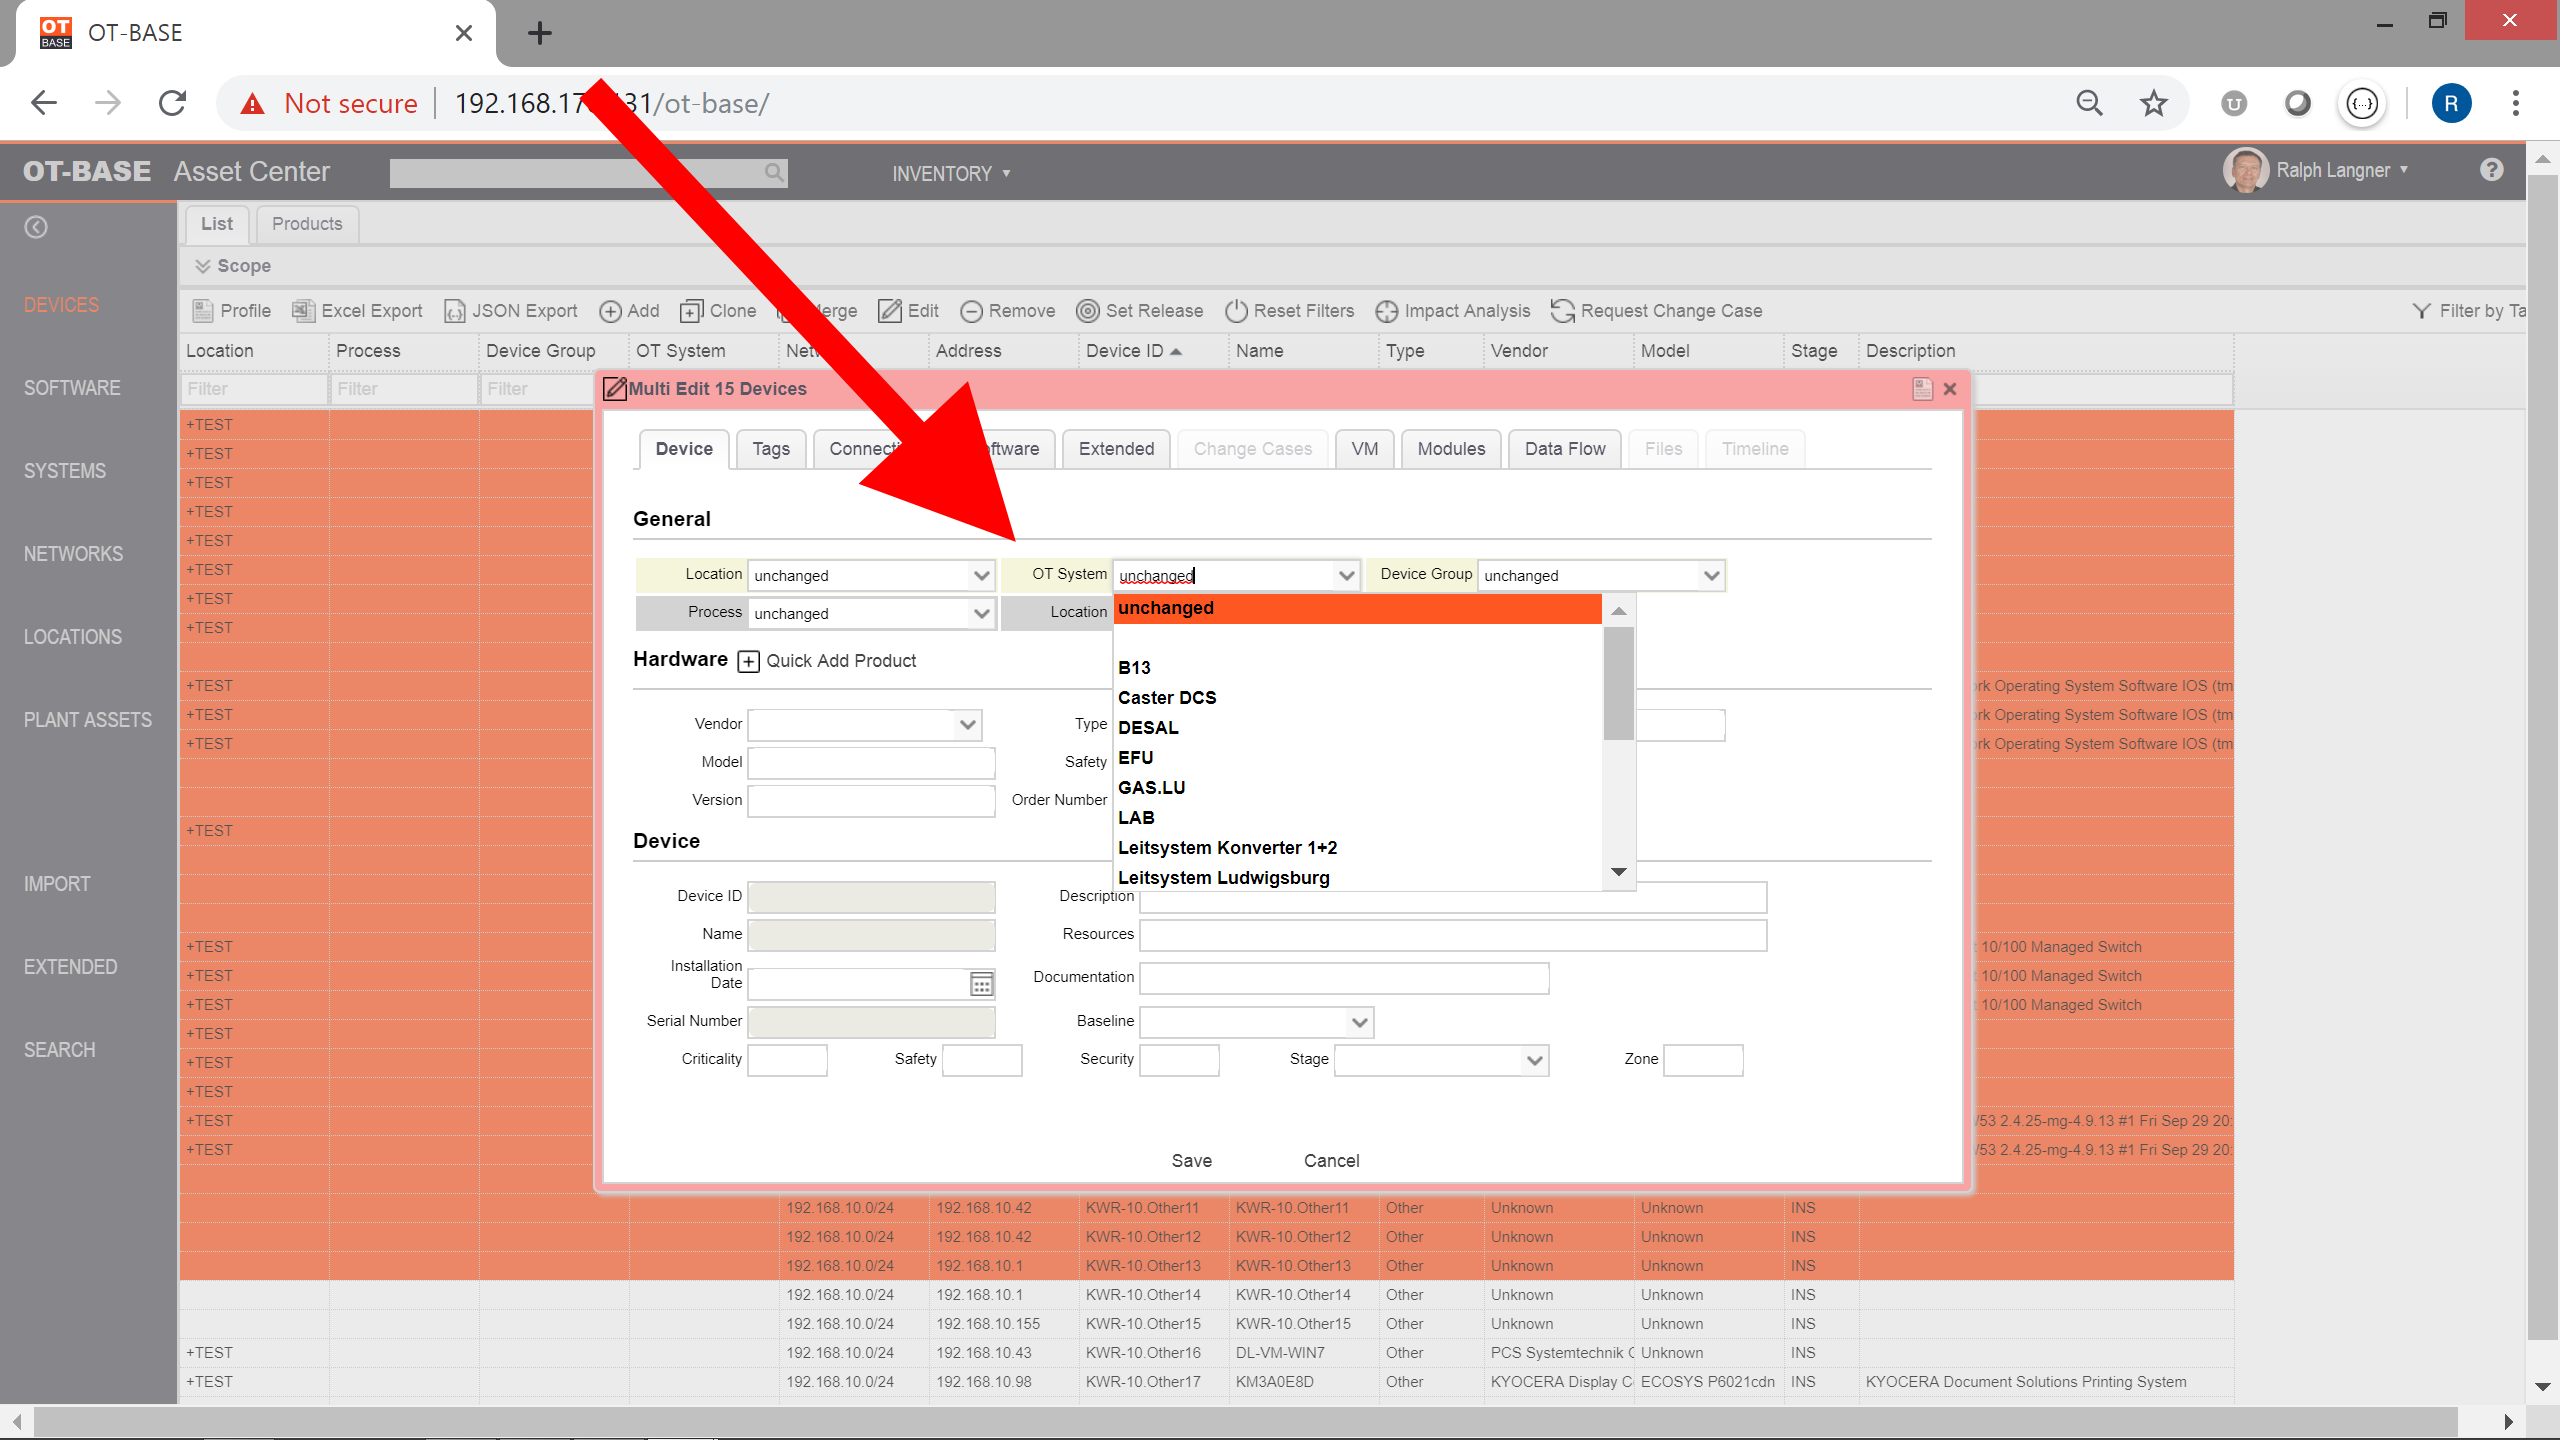Click Remove in the devices toolbar
2560x1440 pixels.
(1007, 311)
